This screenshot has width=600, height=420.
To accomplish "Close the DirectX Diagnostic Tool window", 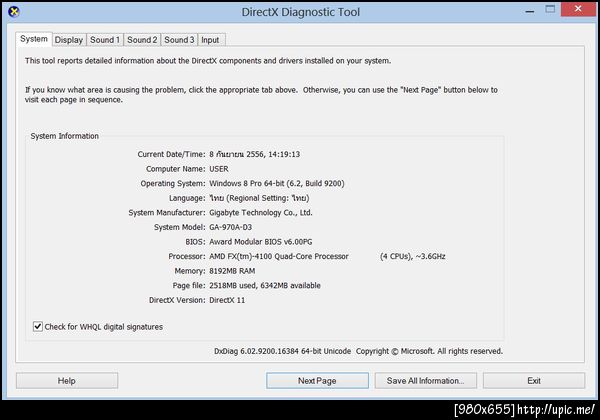I will coord(578,9).
